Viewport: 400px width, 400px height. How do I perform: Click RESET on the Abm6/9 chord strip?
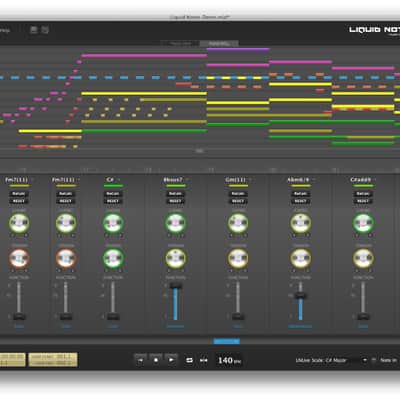(300, 201)
